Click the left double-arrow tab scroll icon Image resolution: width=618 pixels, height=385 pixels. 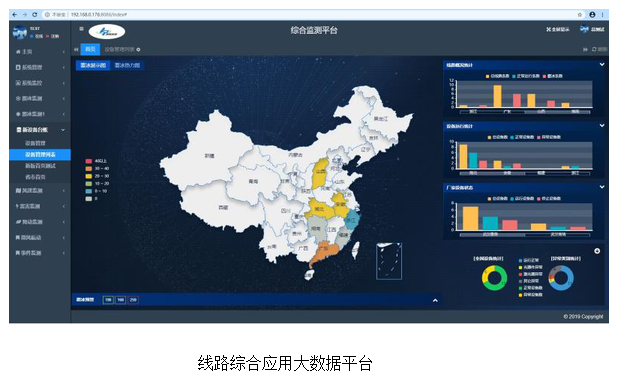point(76,50)
